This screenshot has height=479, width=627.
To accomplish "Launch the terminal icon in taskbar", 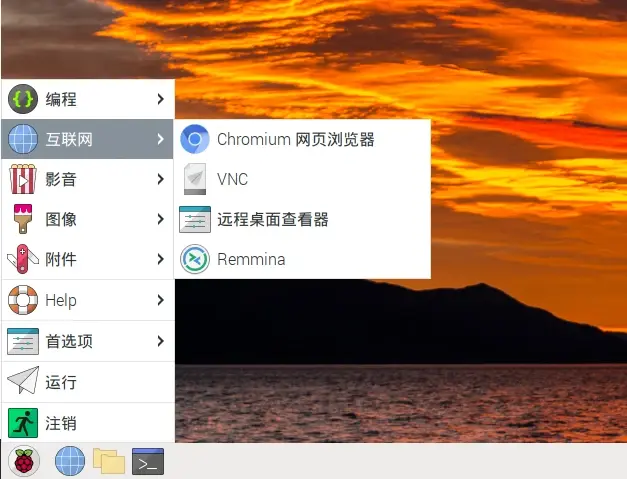I will (148, 461).
